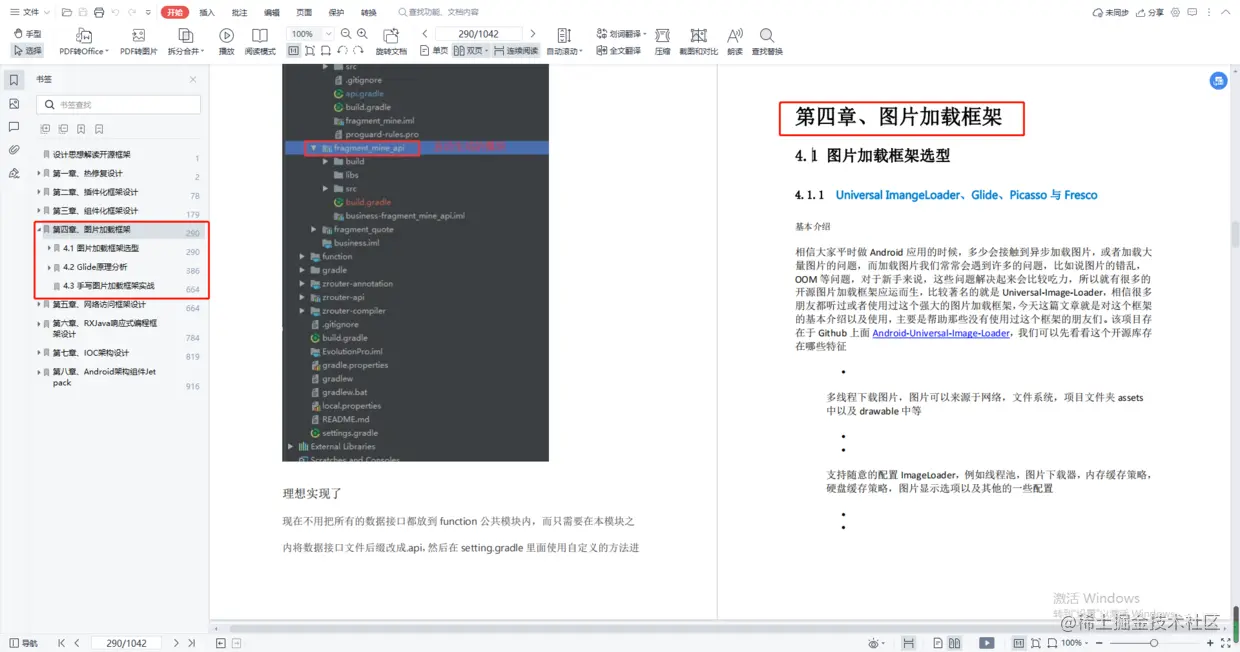Click the 全文翻译 full-text translate tool
The image size is (1240, 652).
(x=618, y=50)
